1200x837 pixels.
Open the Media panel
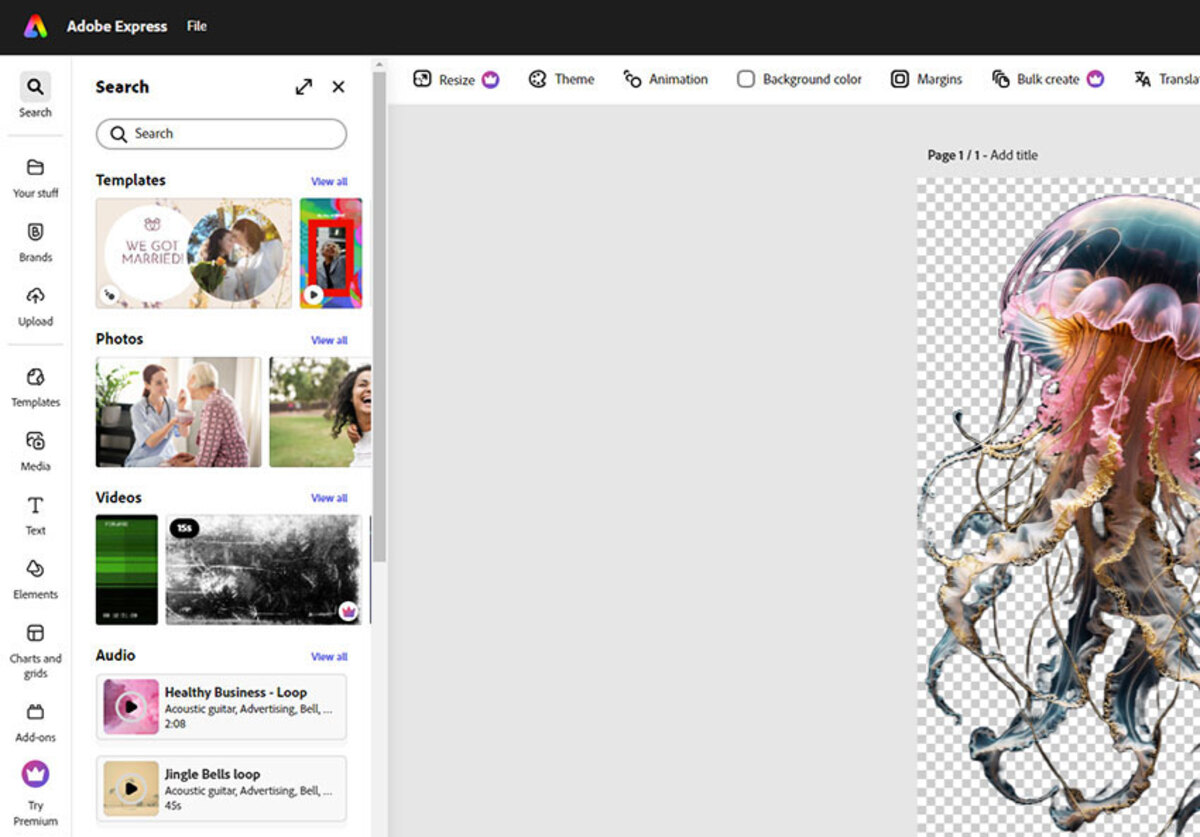tap(35, 452)
